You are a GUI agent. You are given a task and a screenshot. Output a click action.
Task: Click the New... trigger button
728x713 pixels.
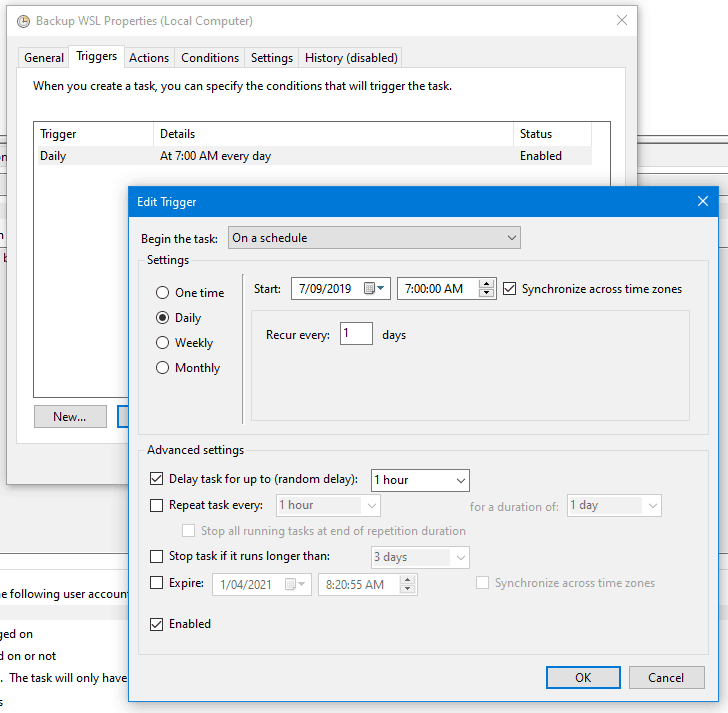point(70,417)
